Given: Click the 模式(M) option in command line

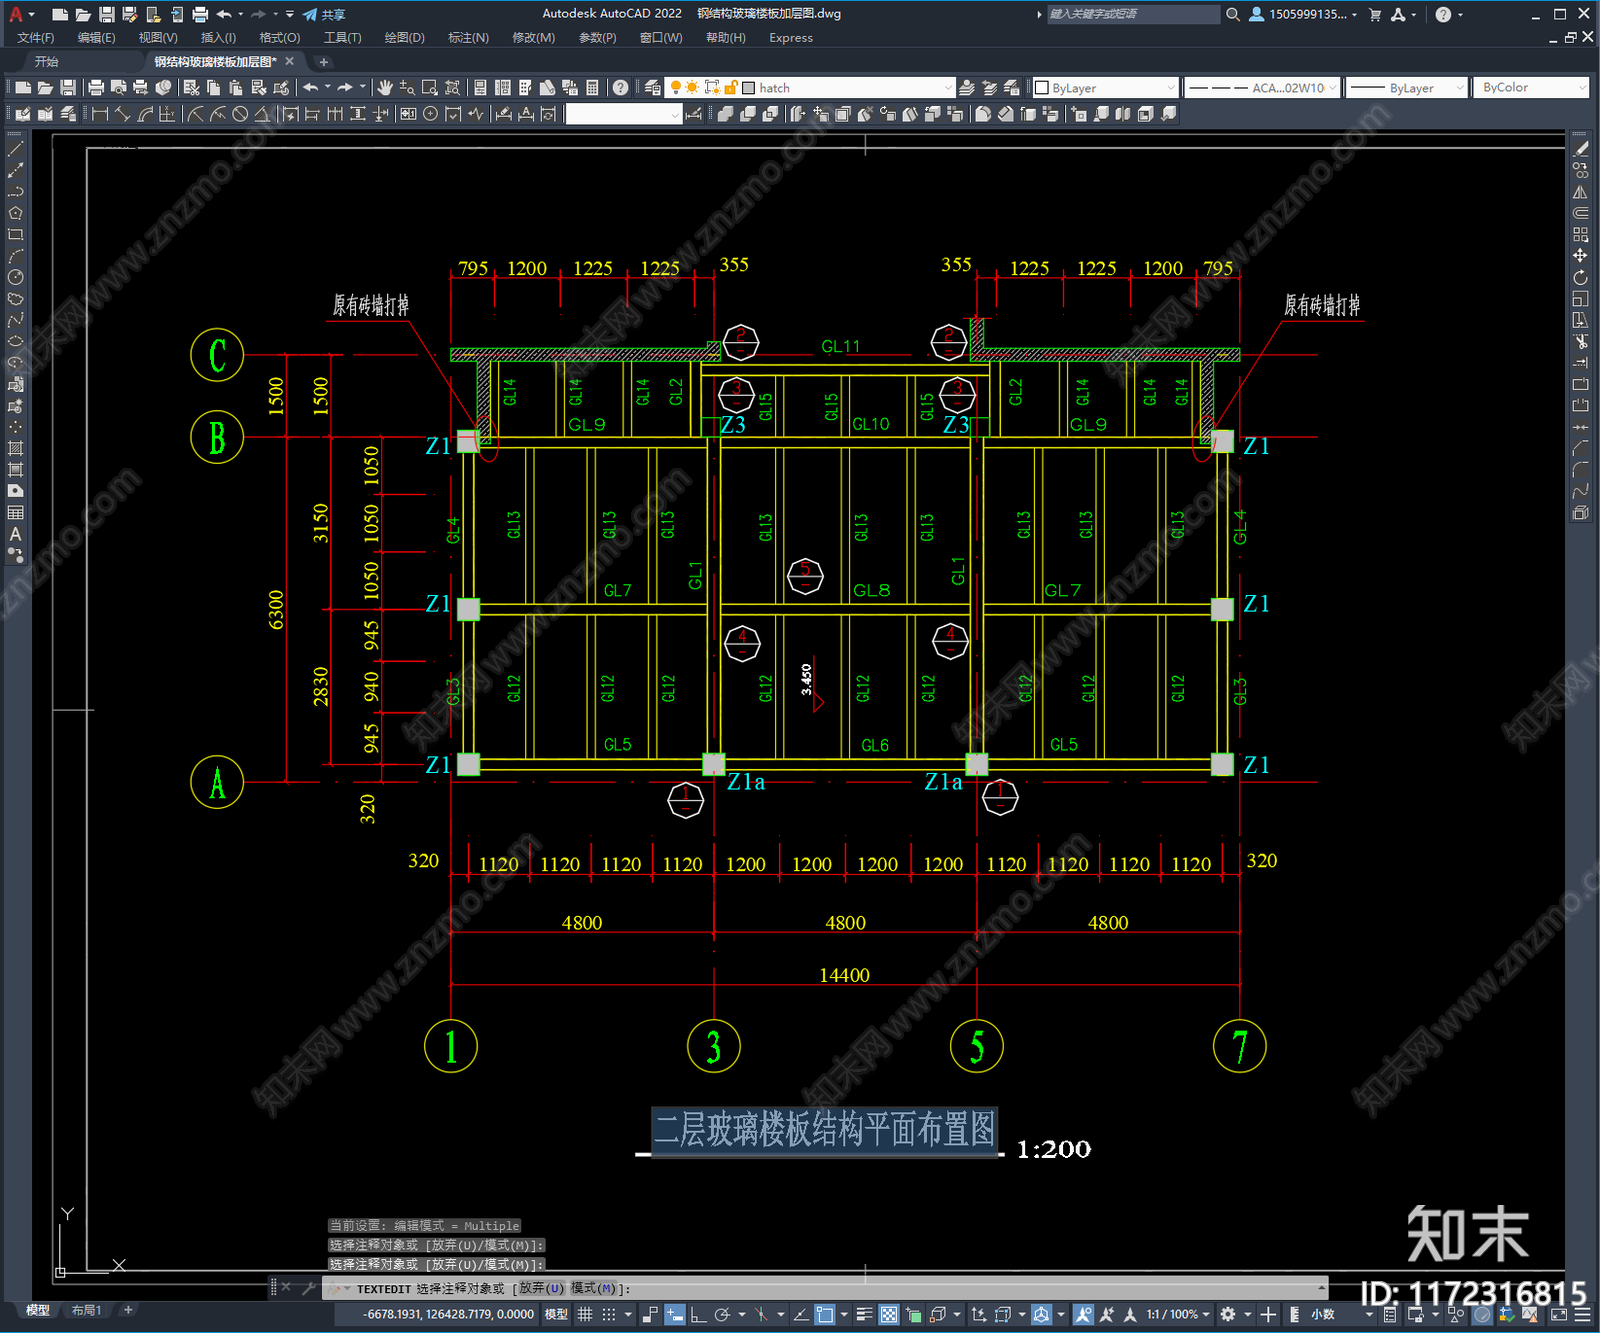Looking at the screenshot, I should pyautogui.click(x=594, y=1288).
